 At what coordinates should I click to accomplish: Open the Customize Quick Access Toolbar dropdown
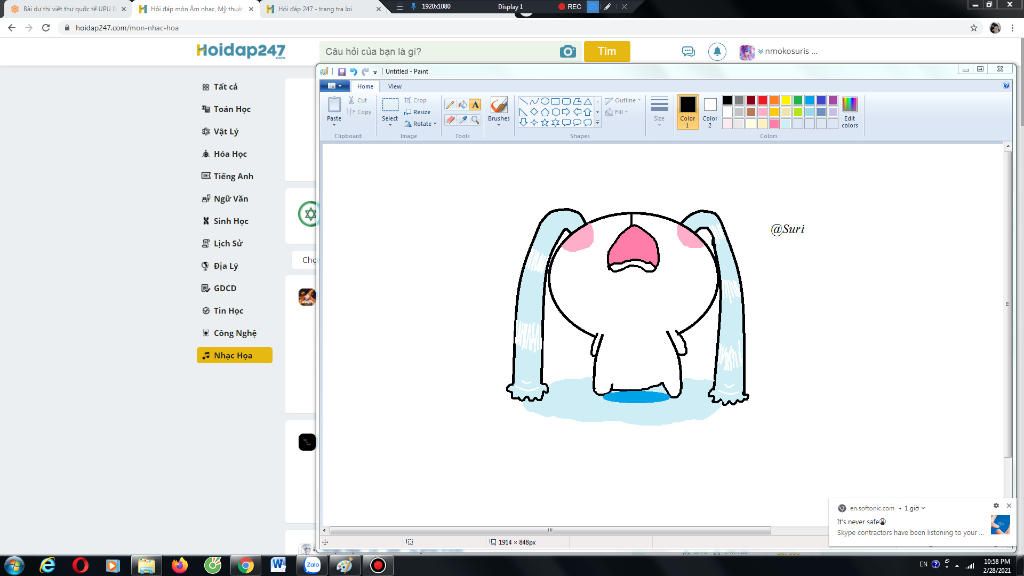[x=375, y=72]
